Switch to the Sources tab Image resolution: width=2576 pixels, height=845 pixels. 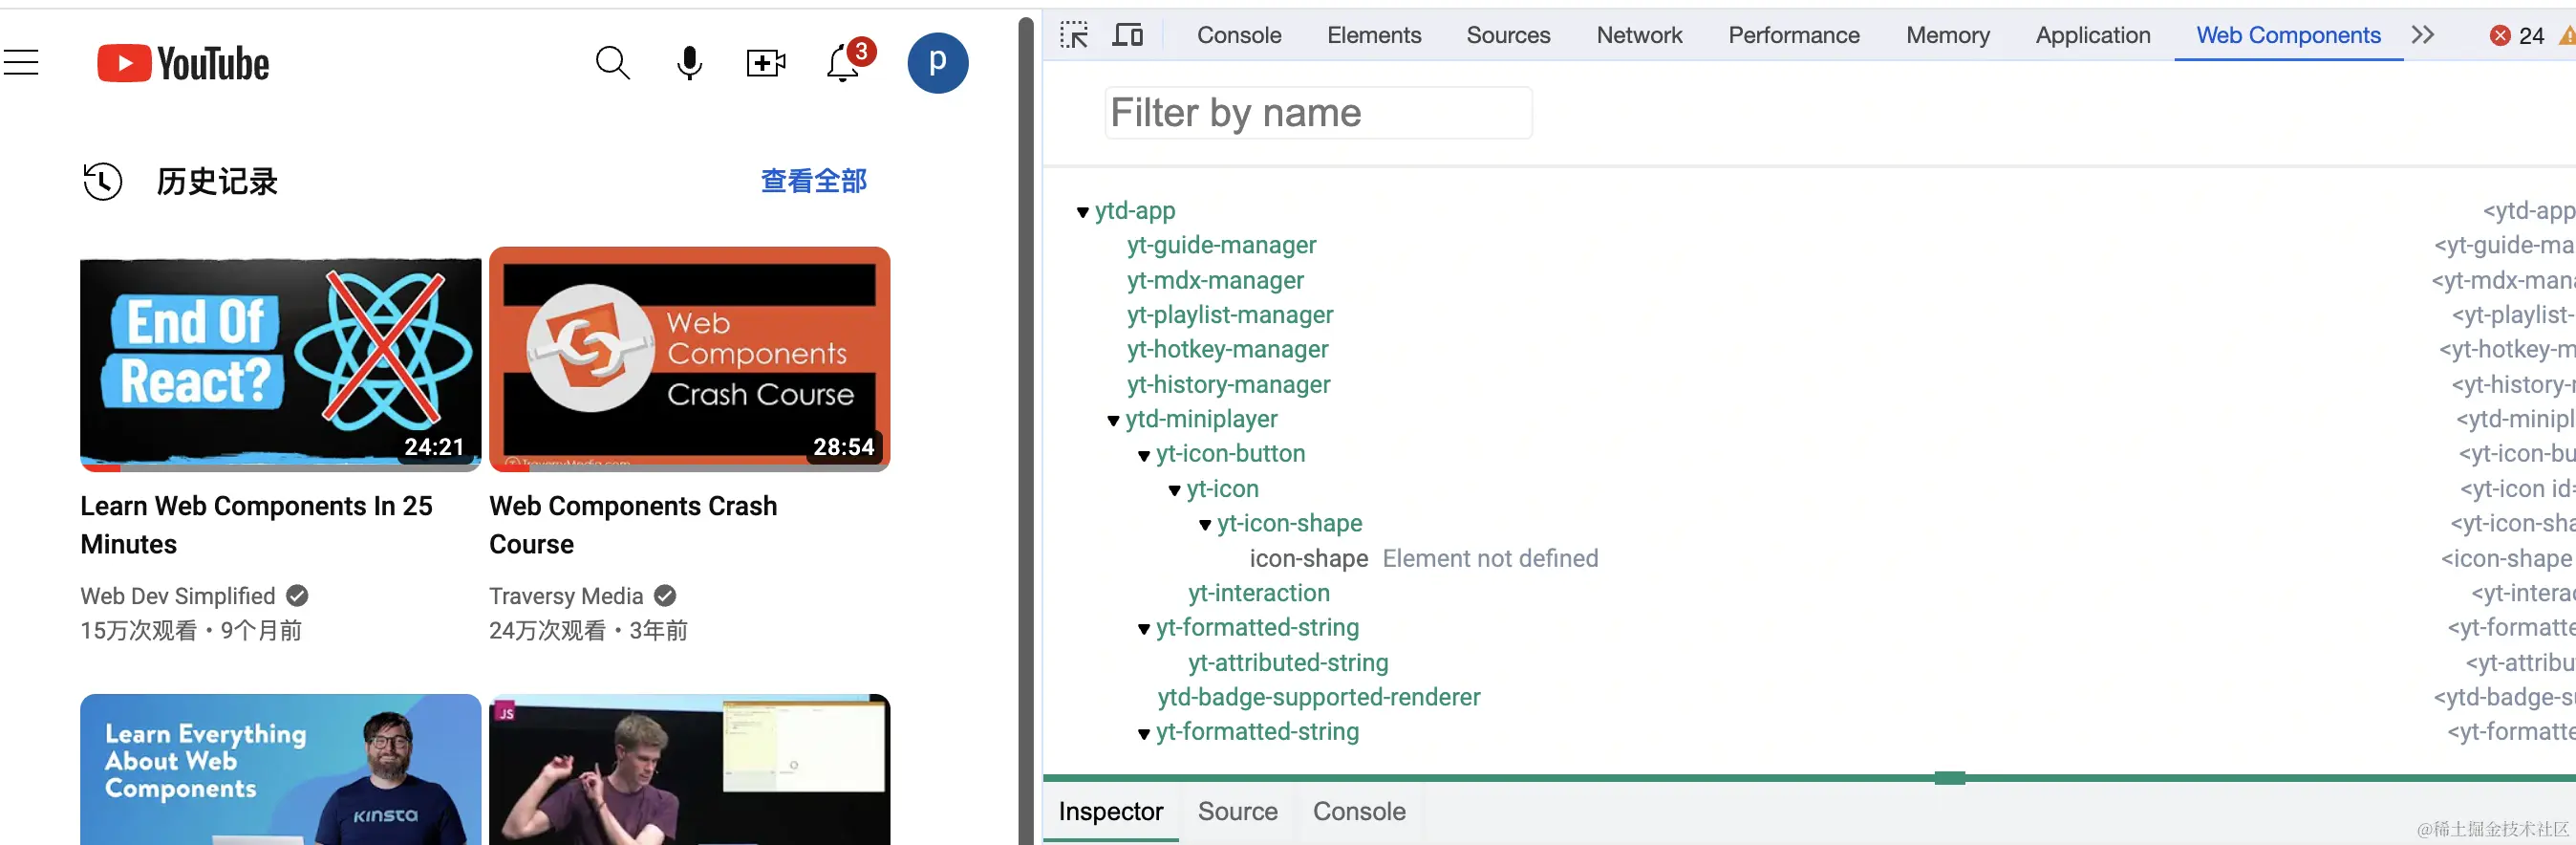(1508, 35)
